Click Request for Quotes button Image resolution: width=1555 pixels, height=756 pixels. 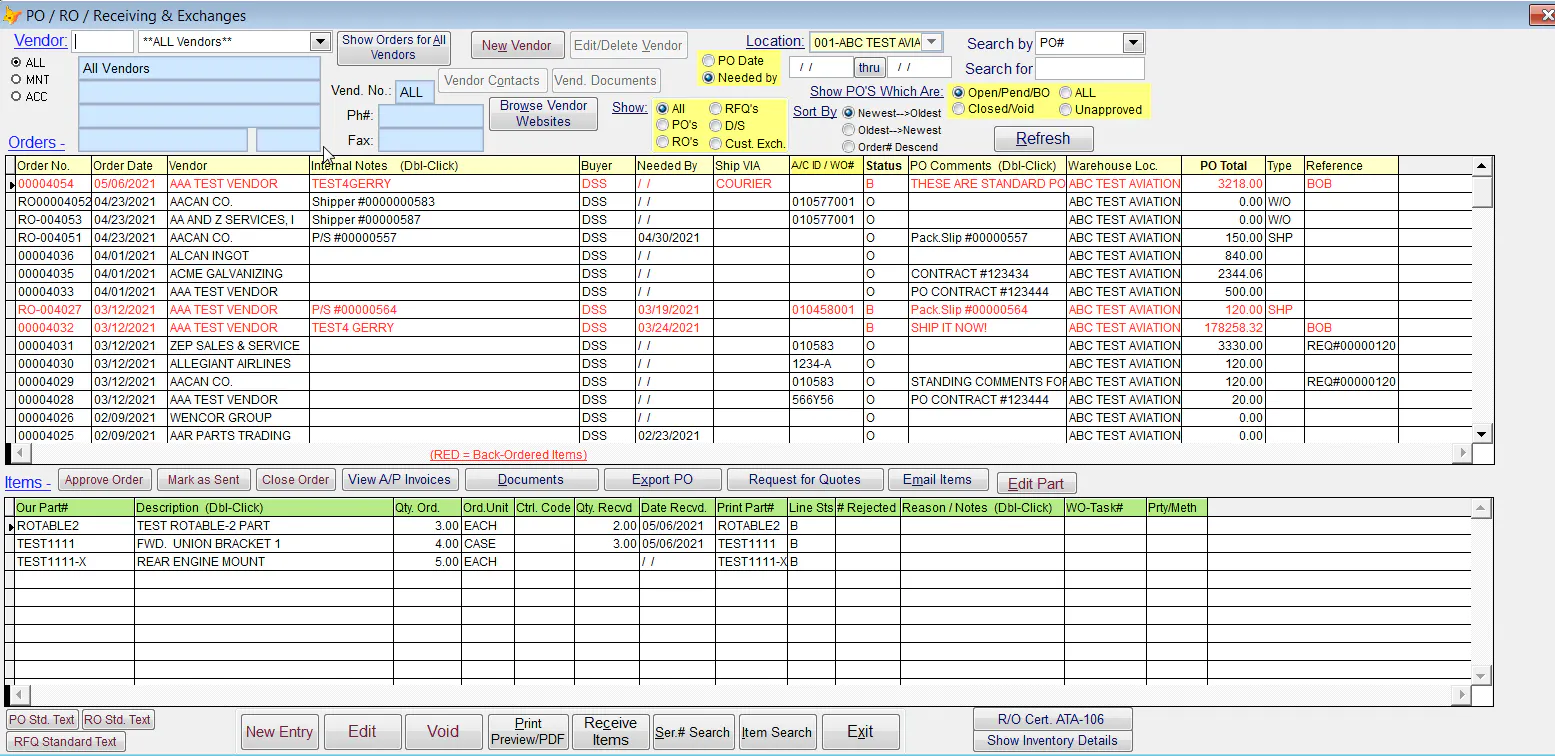[804, 480]
